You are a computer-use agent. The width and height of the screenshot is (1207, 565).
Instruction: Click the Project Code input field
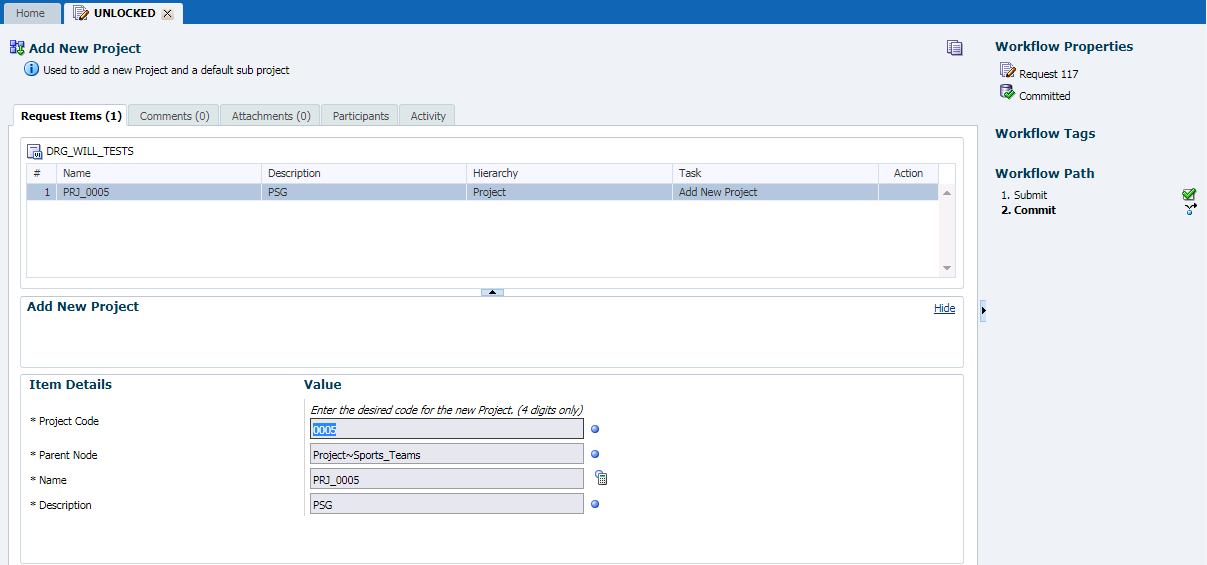coord(447,429)
